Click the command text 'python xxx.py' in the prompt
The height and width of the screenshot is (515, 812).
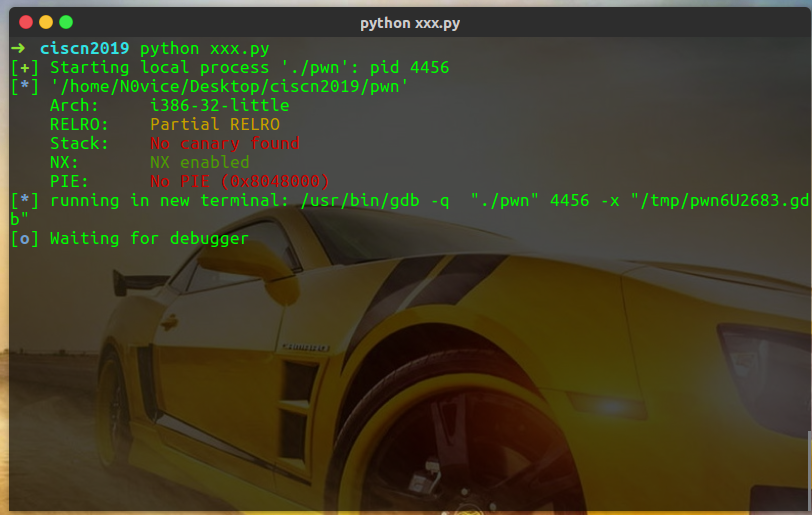(205, 49)
